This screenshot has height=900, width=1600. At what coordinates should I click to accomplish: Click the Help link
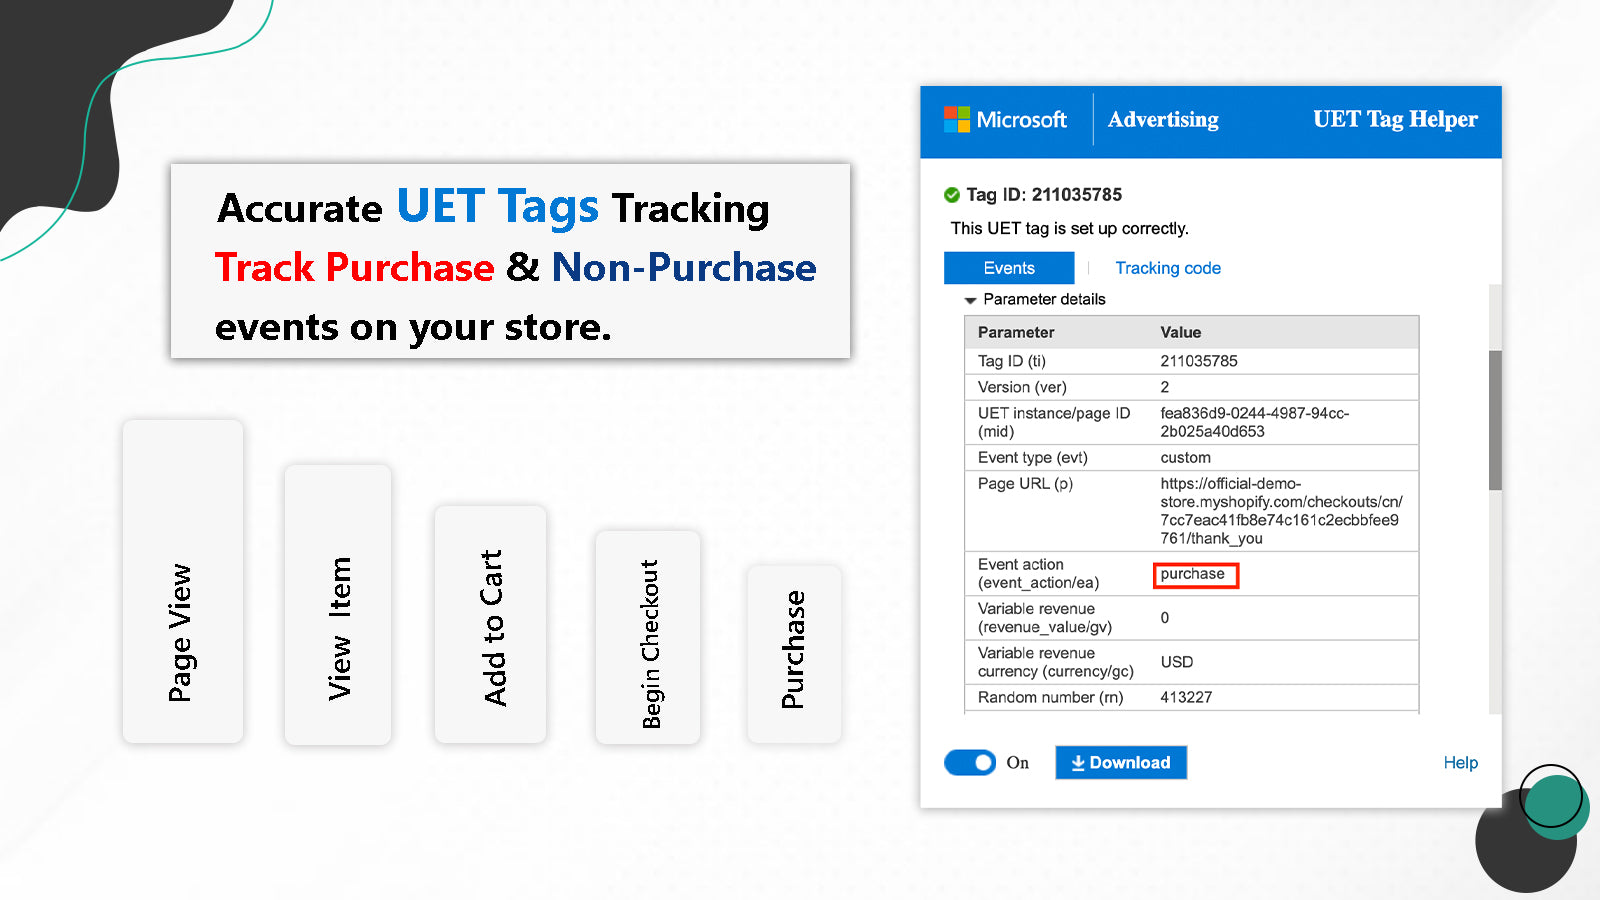pyautogui.click(x=1460, y=762)
